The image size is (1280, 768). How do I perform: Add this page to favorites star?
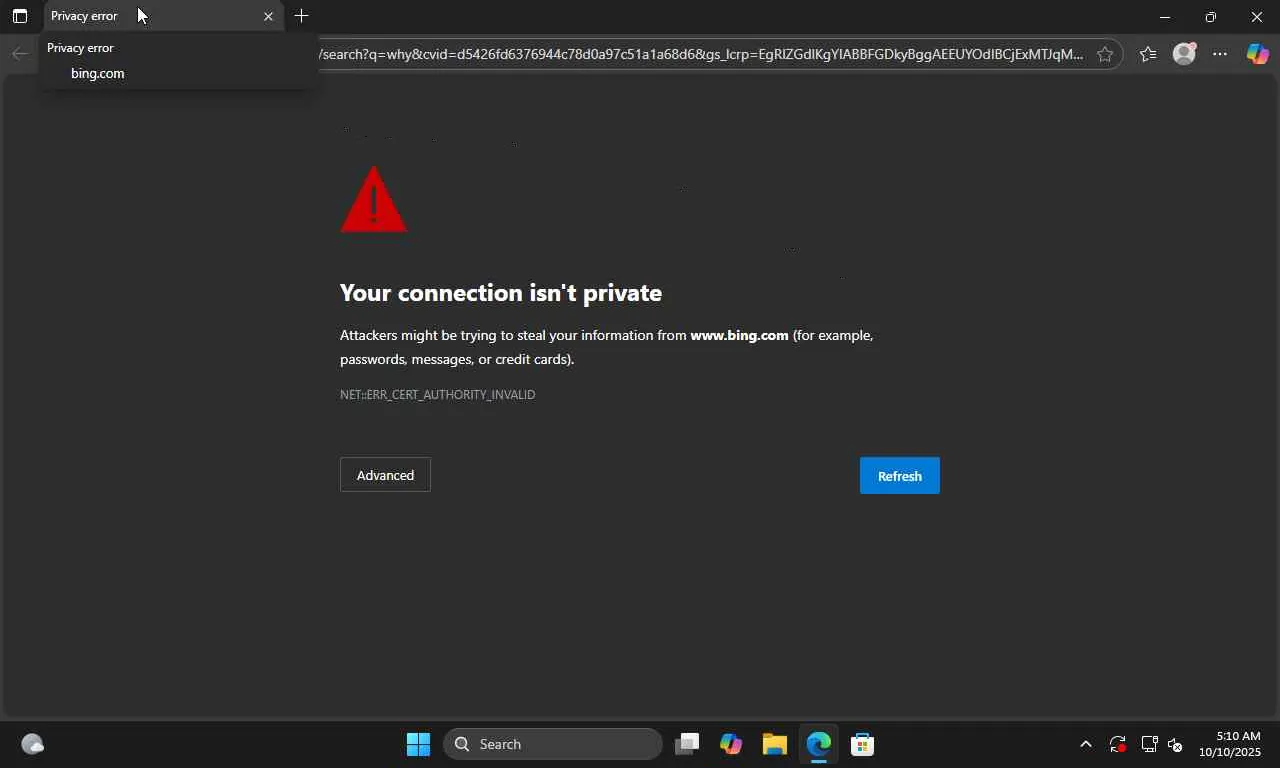click(x=1105, y=54)
